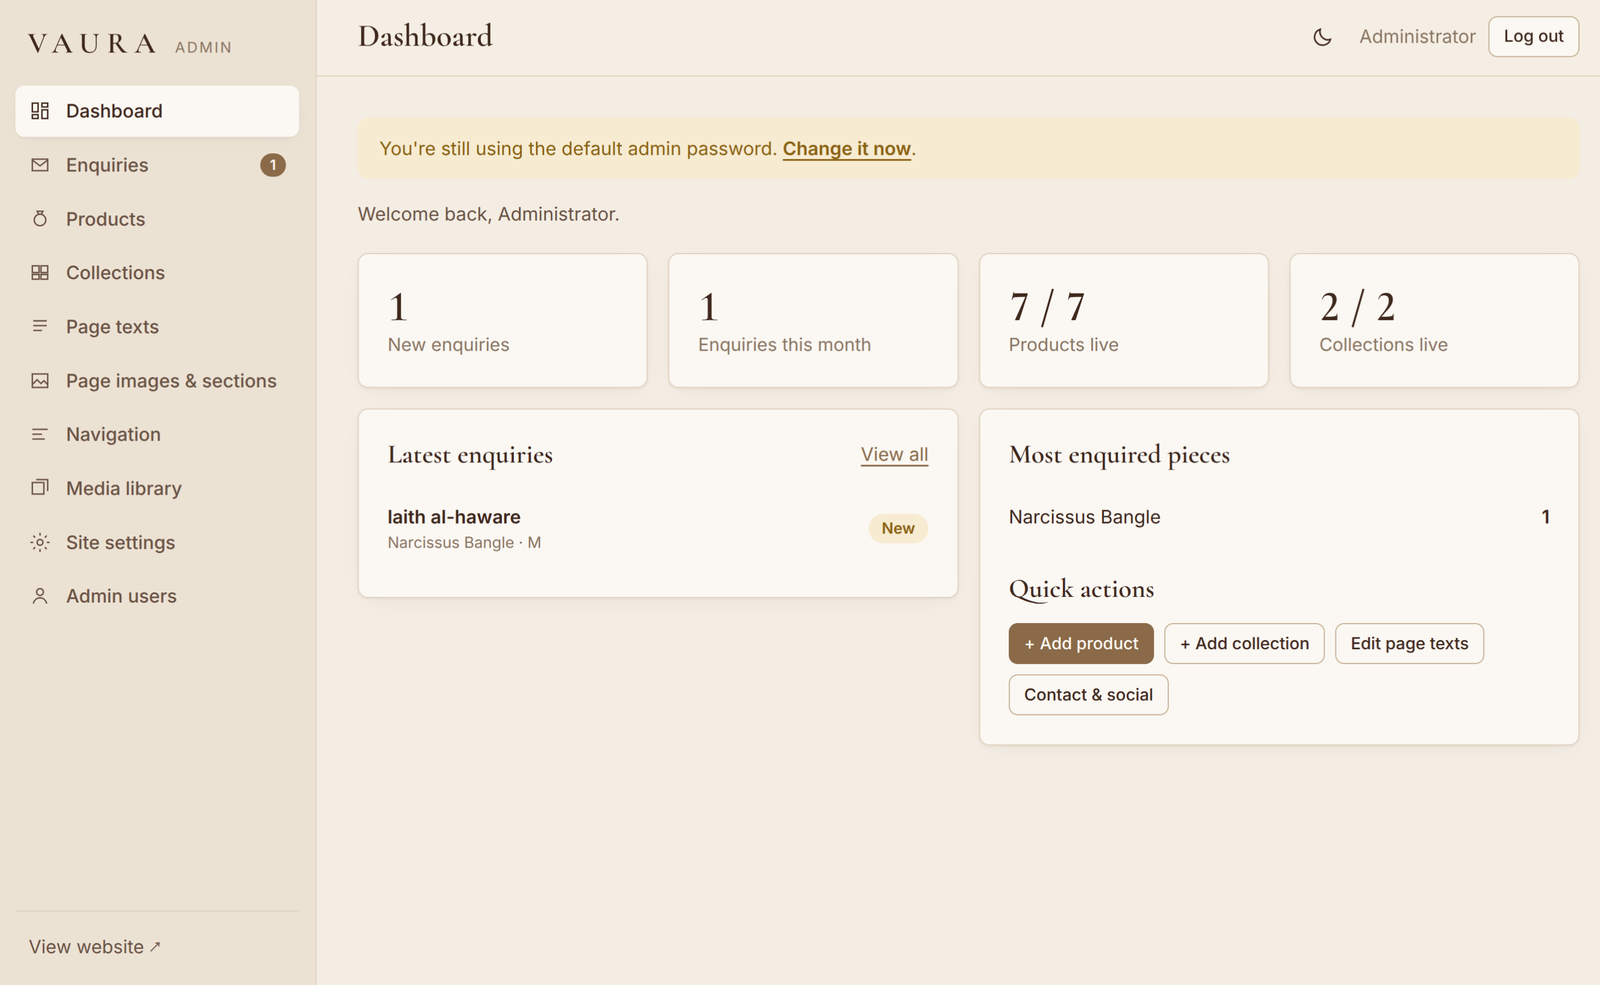Screen dimensions: 1600x985
Task: Click the Dashboard grid icon in sidebar
Action: 40,111
